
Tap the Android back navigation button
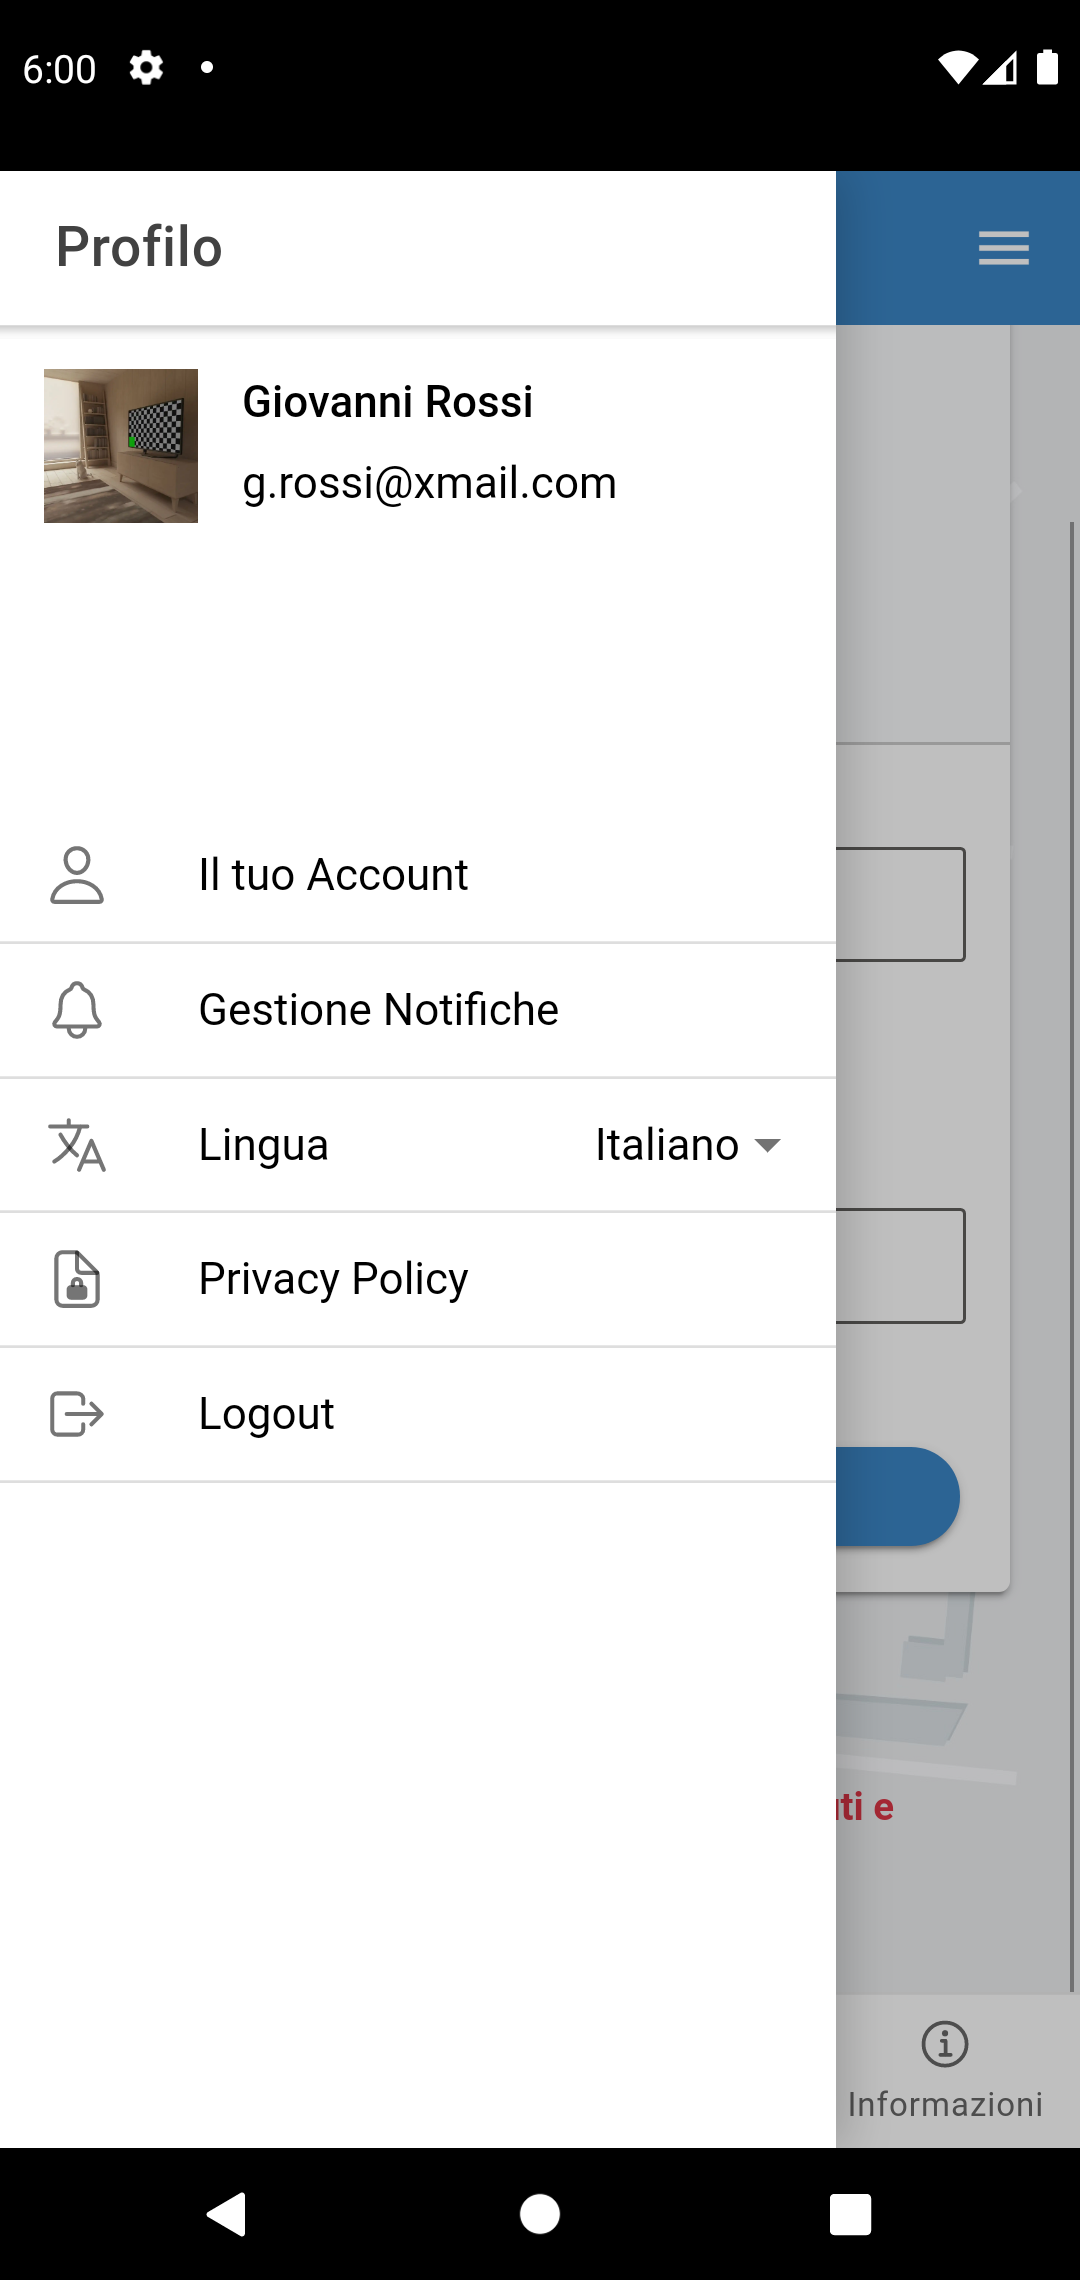coord(227,2214)
